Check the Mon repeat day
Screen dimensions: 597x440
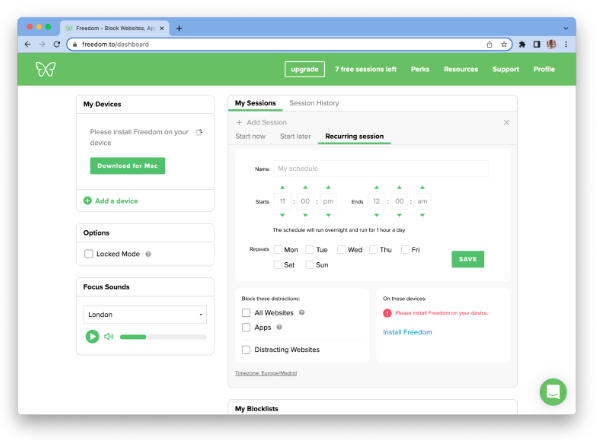(x=278, y=250)
